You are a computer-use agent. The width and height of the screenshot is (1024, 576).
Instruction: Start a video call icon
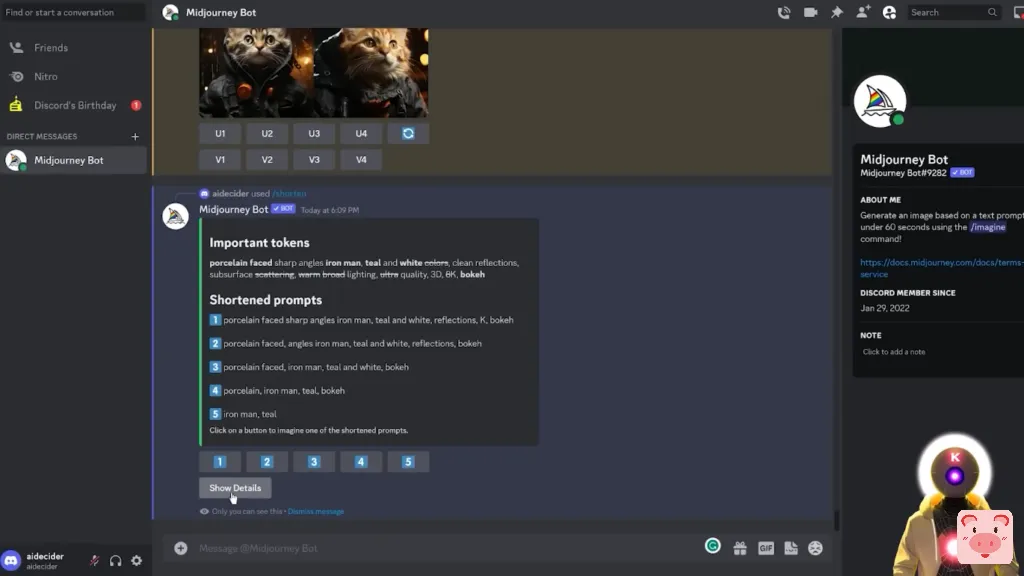pos(810,12)
